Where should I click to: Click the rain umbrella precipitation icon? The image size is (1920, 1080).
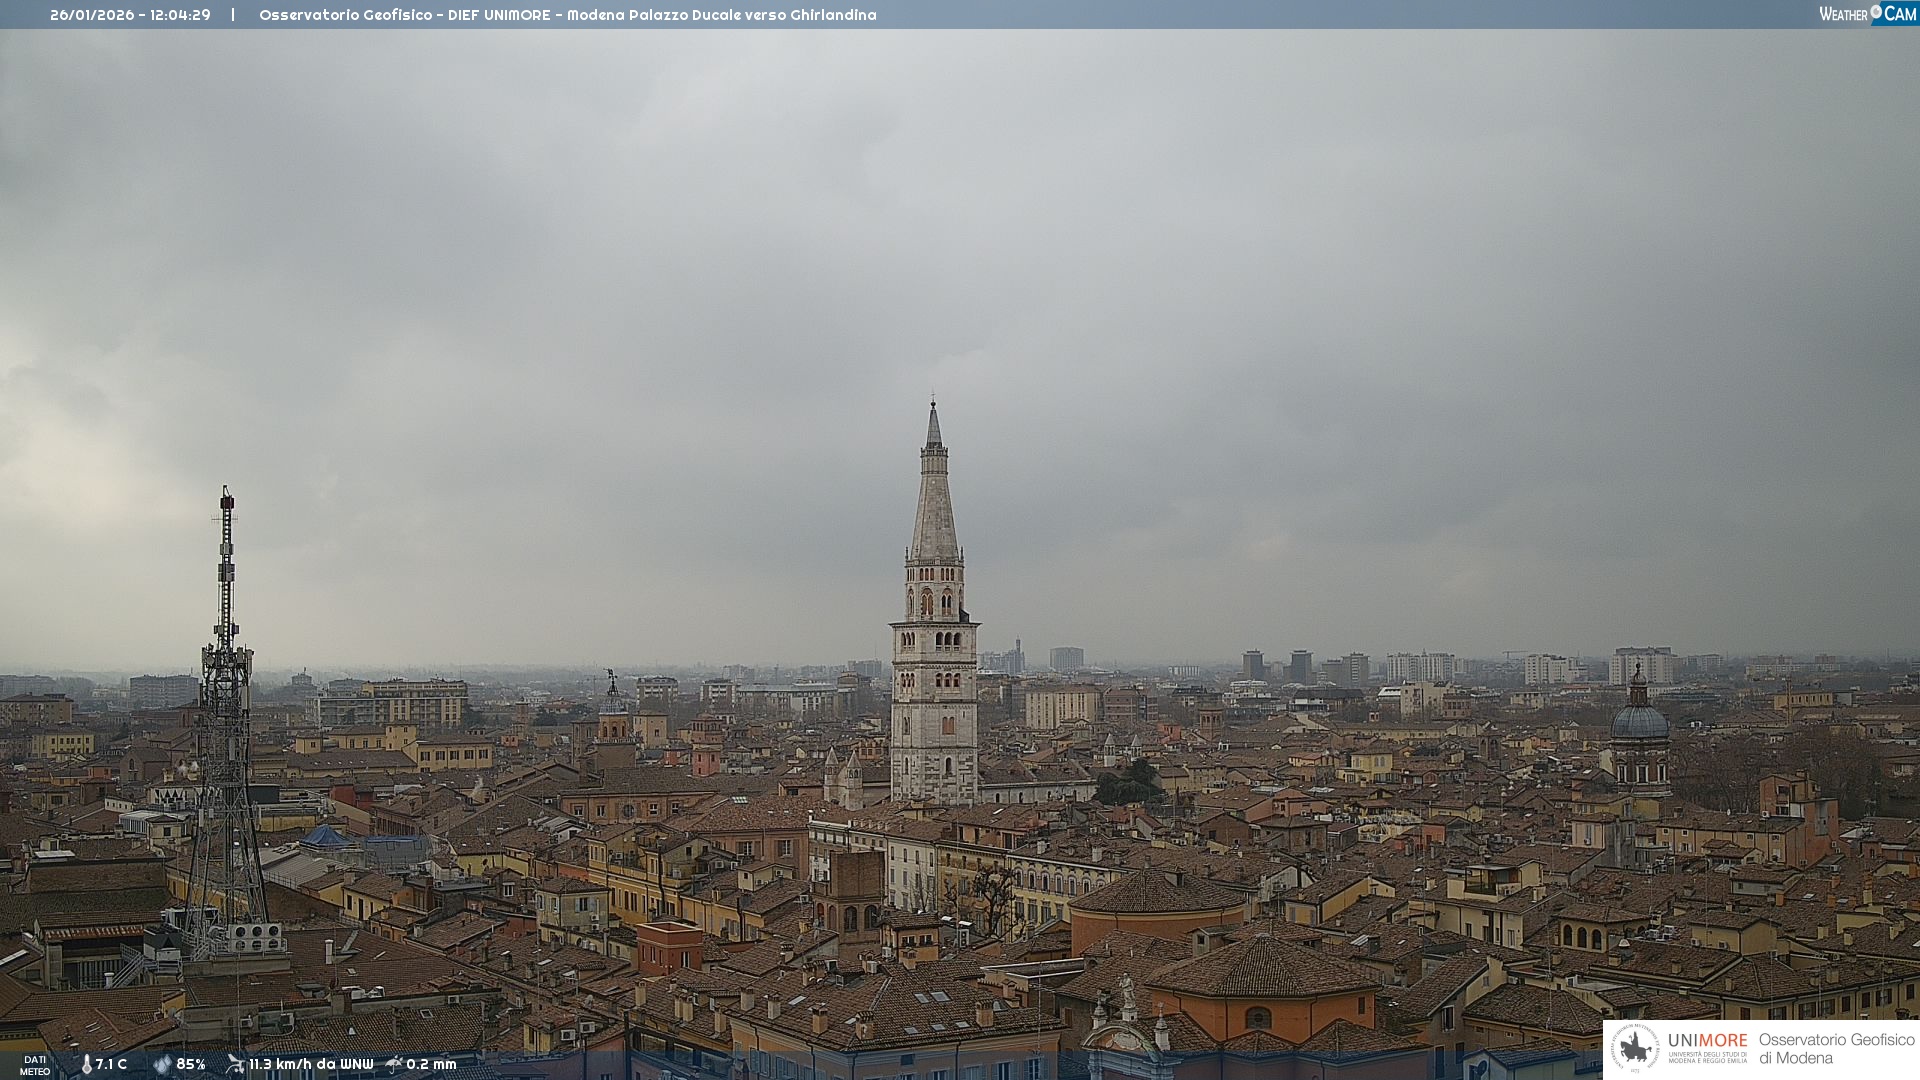(394, 1064)
